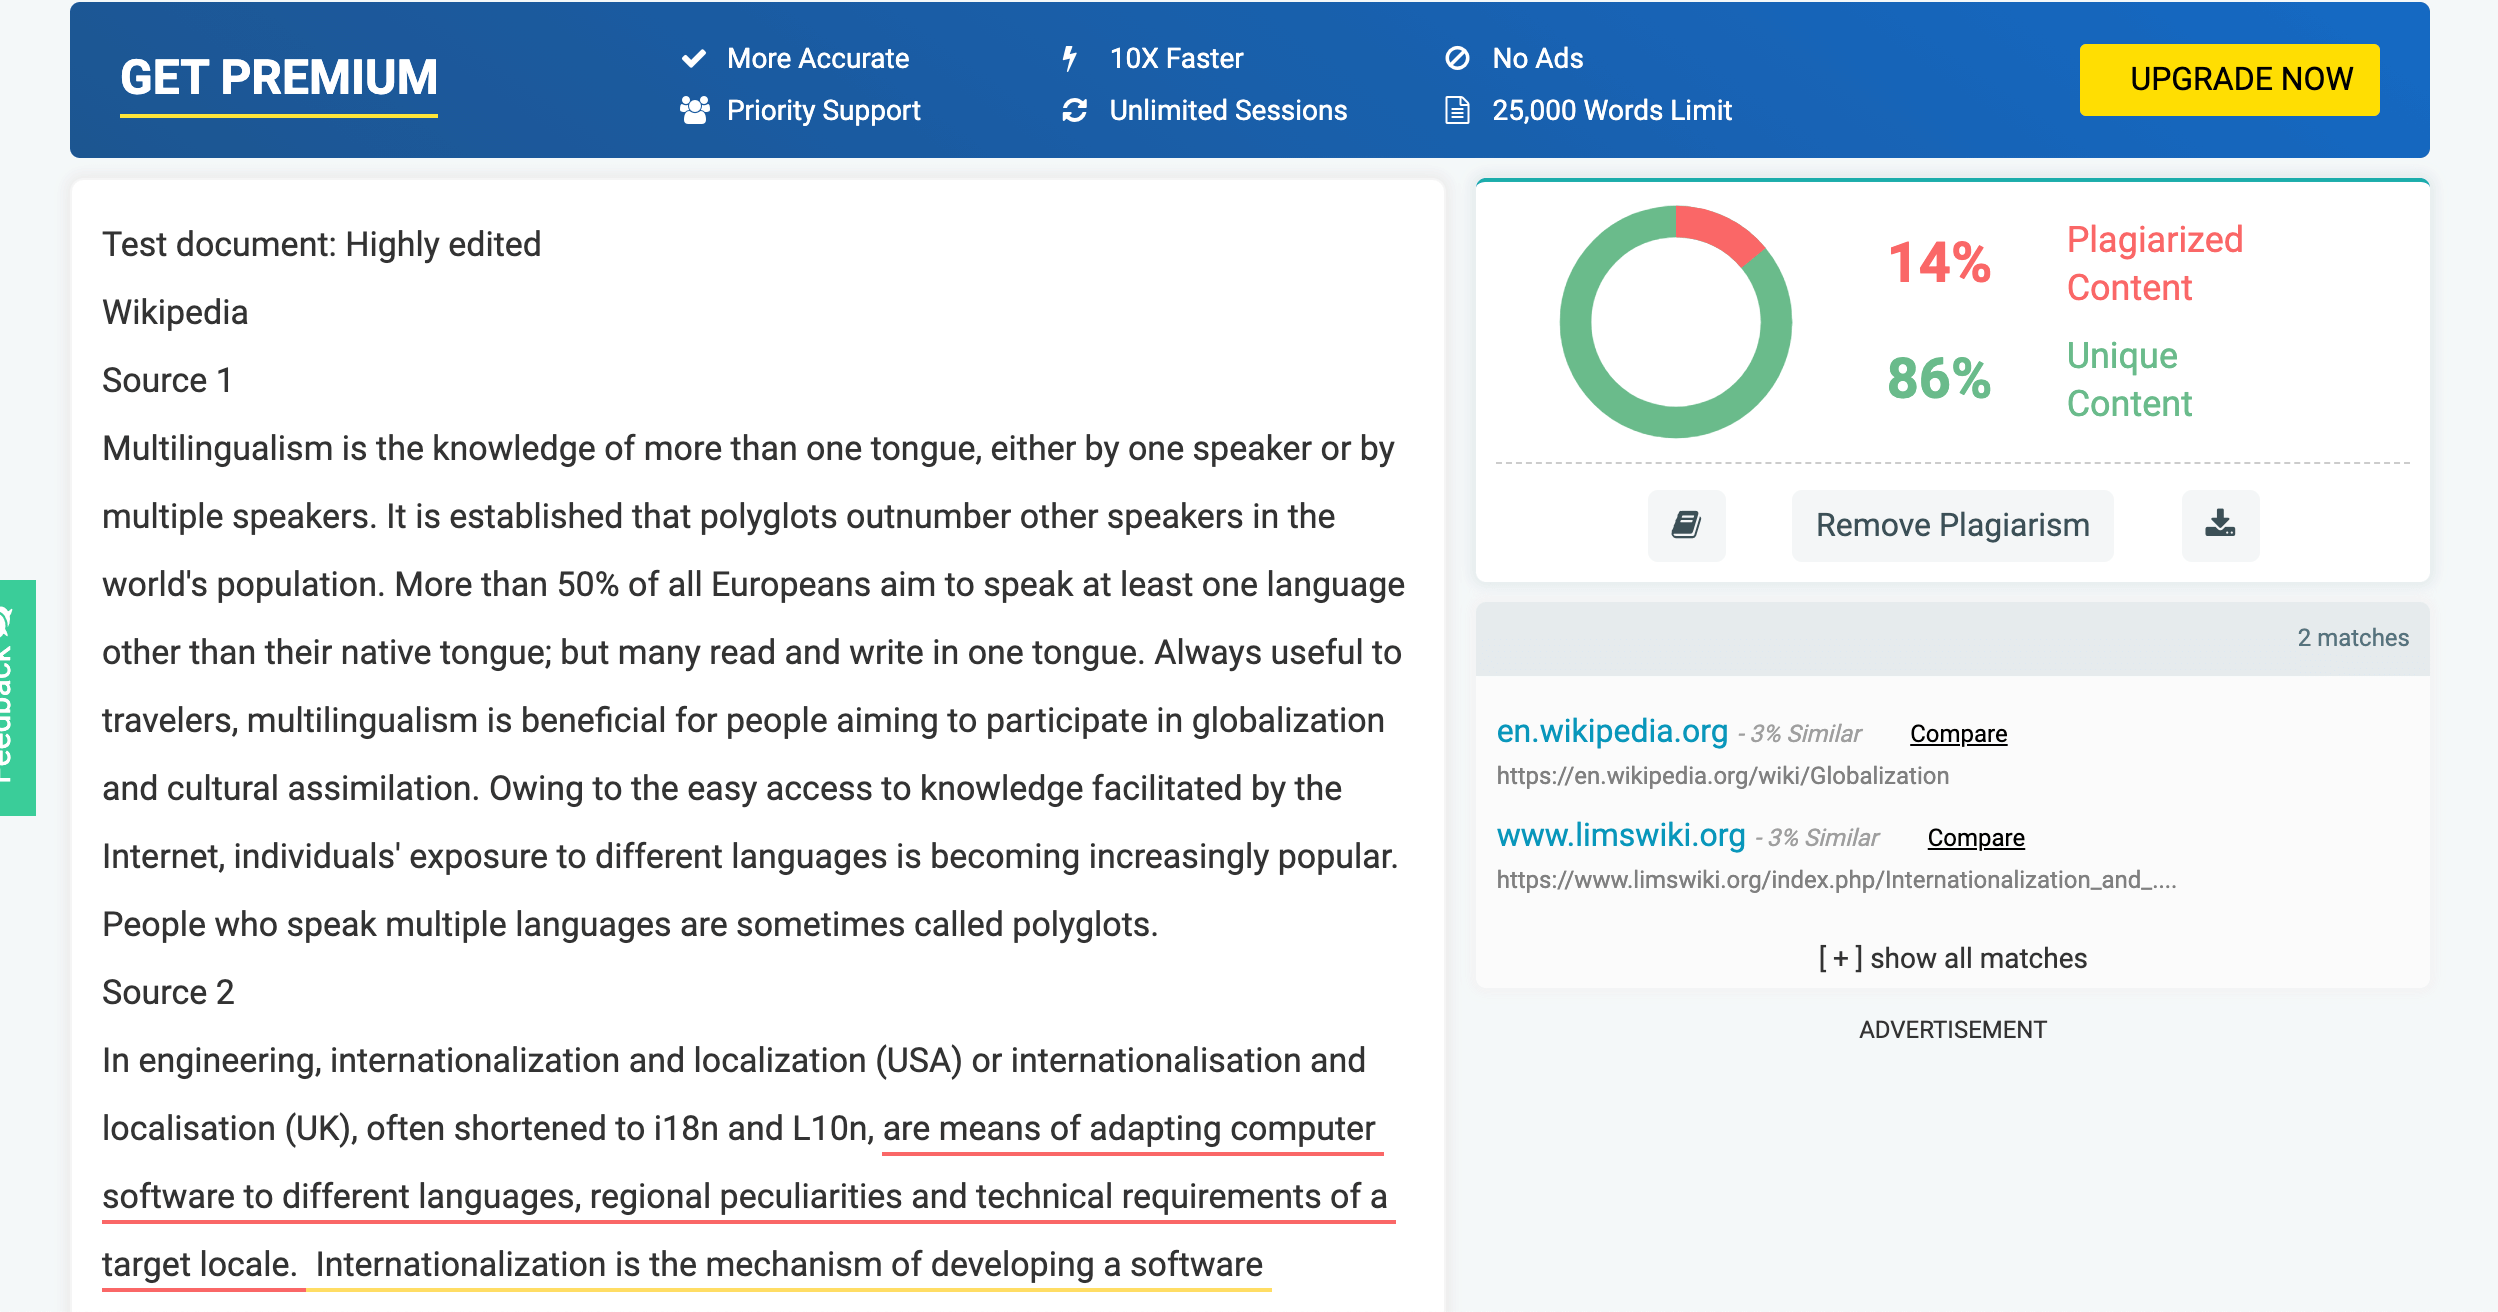The width and height of the screenshot is (2498, 1312).
Task: Click the download report icon
Action: click(2220, 525)
